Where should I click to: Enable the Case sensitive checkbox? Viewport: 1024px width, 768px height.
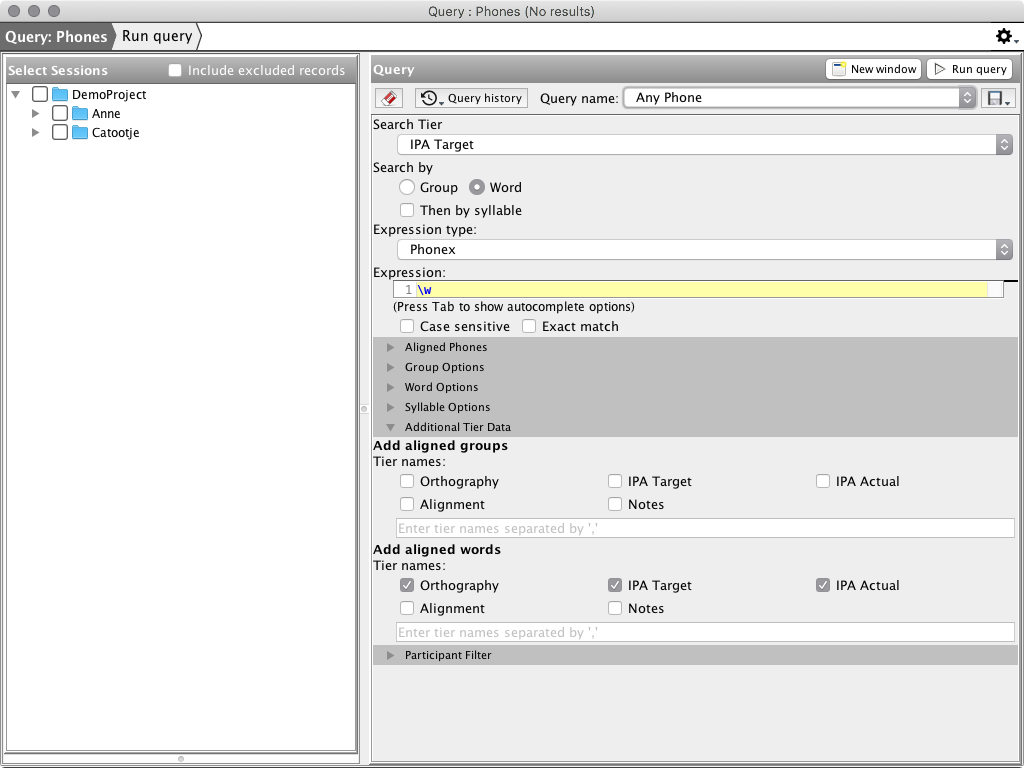[x=407, y=326]
